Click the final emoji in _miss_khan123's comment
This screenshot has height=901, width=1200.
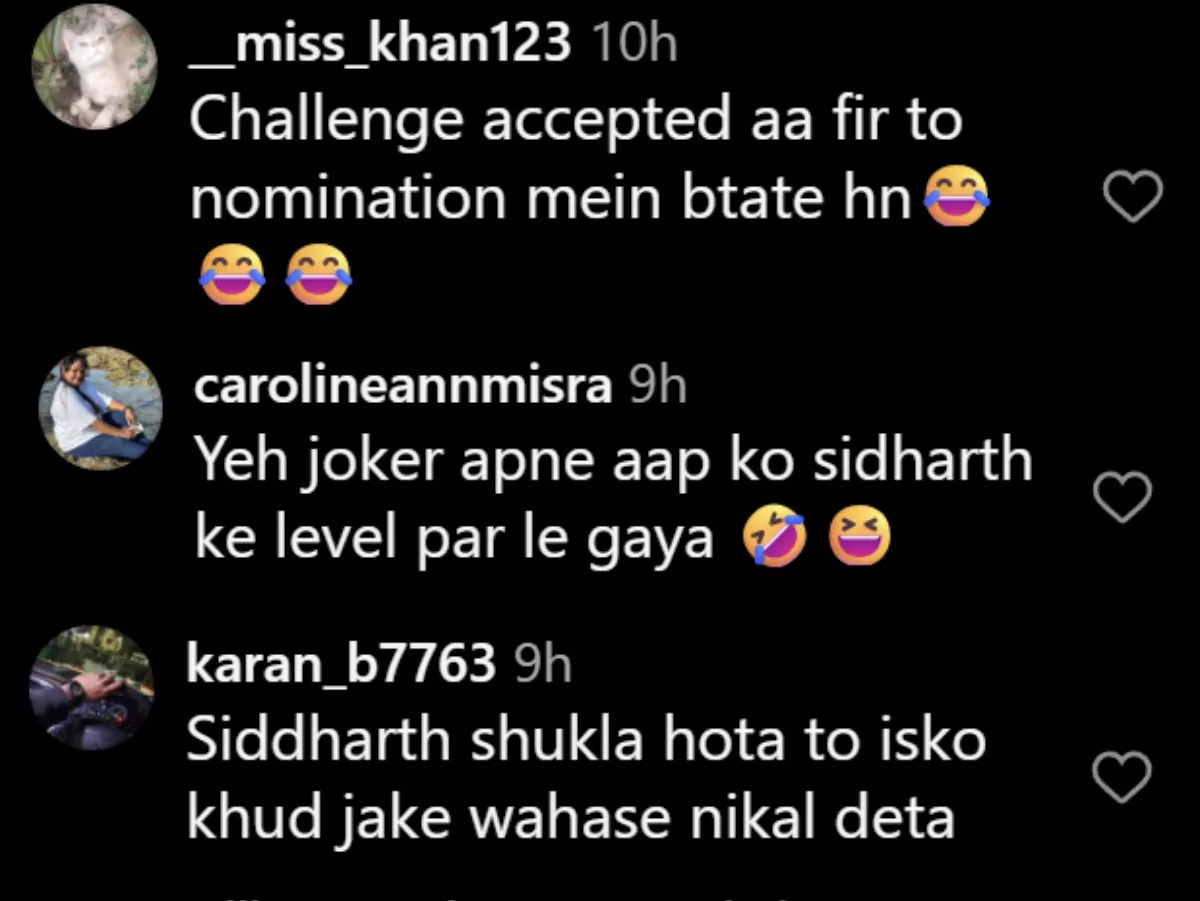pyautogui.click(x=319, y=275)
